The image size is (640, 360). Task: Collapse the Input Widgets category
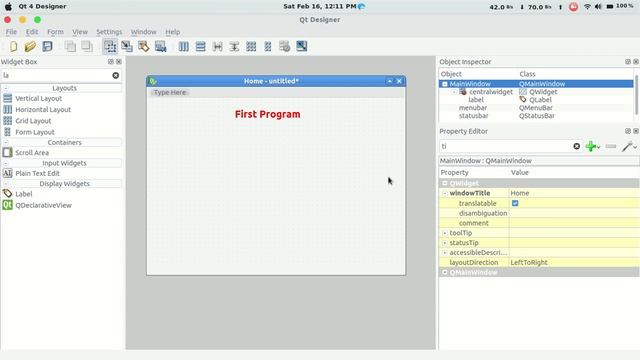(6, 163)
